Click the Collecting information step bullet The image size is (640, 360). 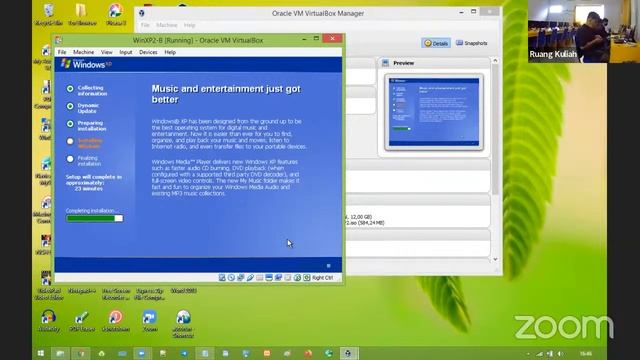click(x=70, y=89)
